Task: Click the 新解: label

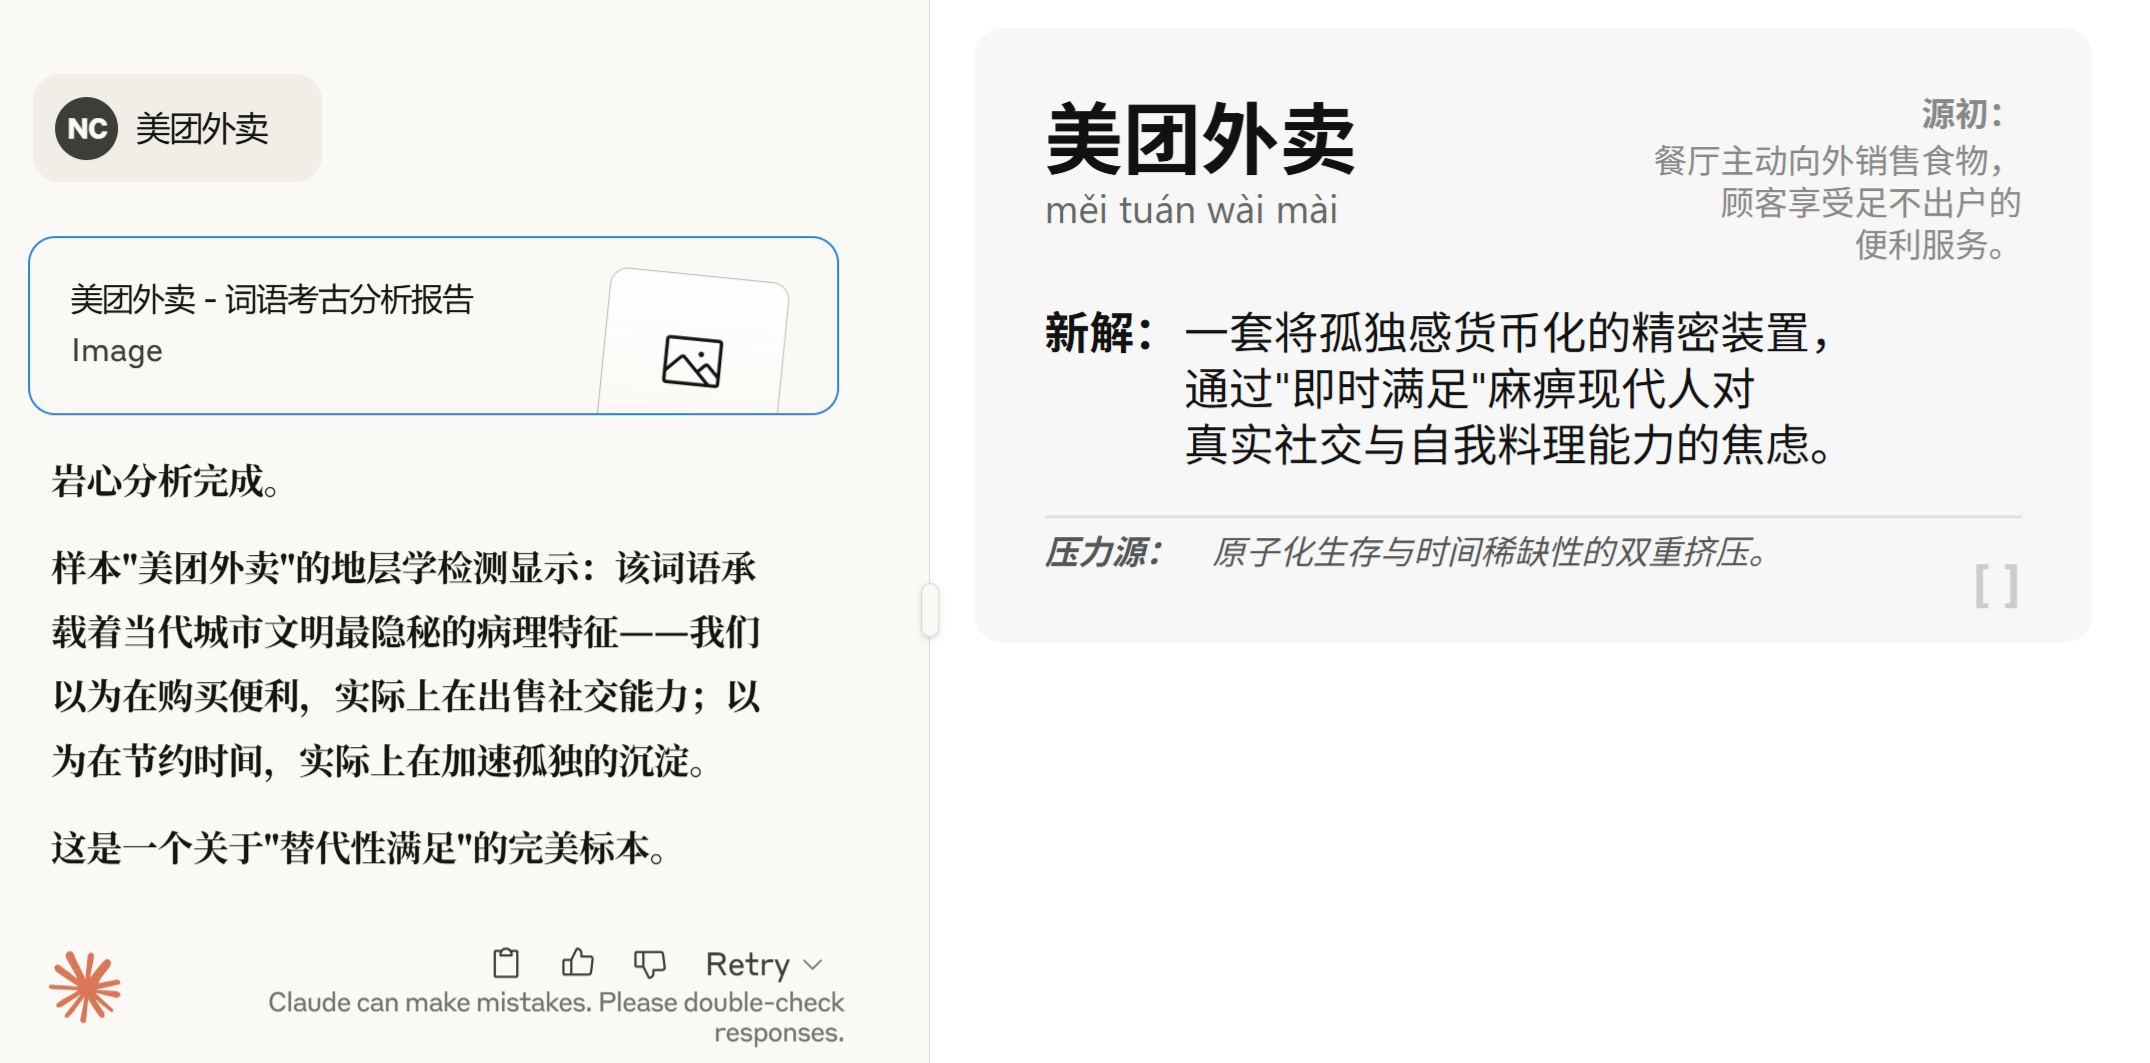Action: pyautogui.click(x=1099, y=333)
